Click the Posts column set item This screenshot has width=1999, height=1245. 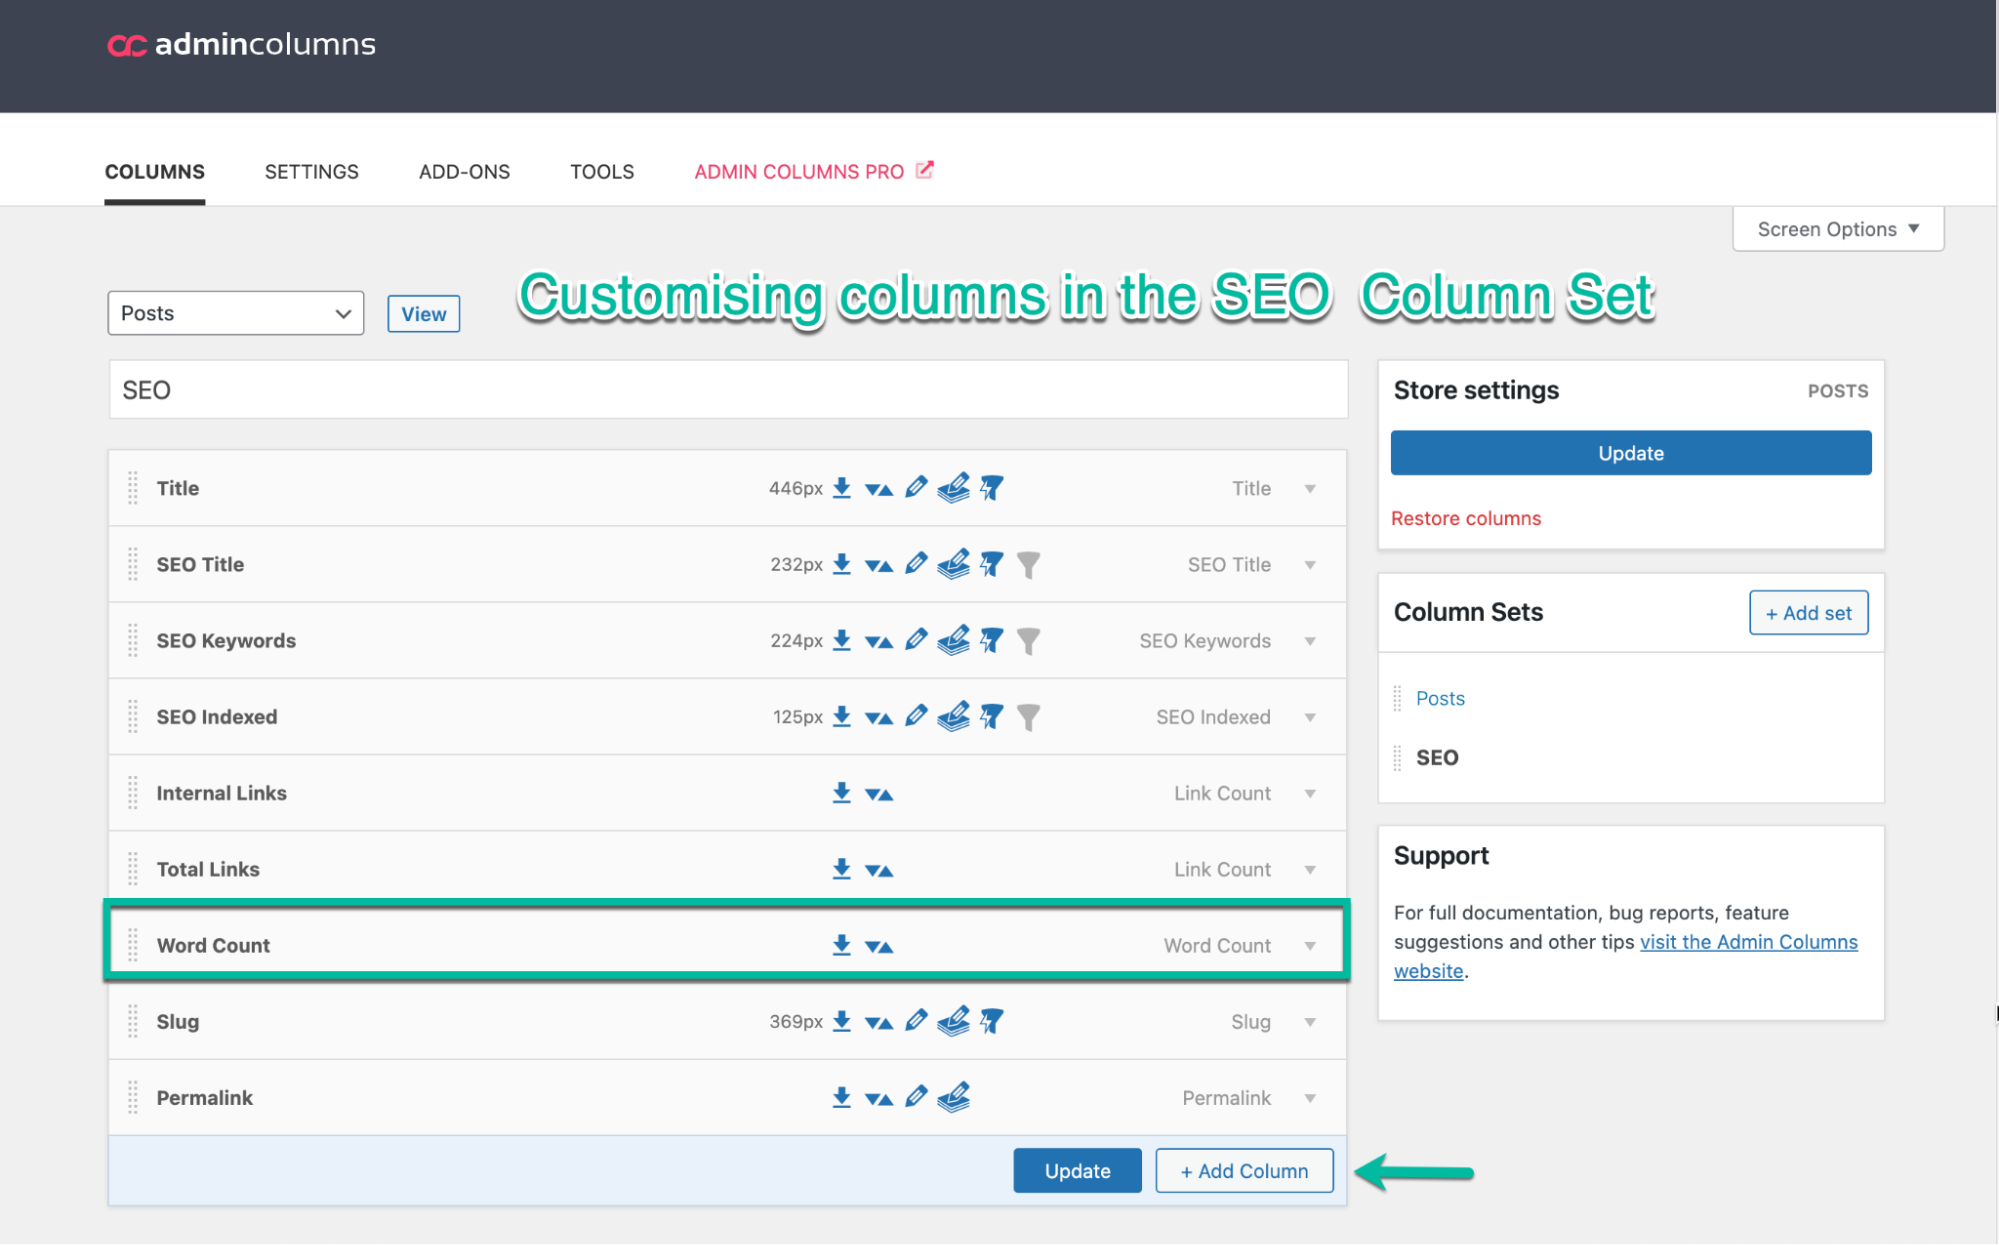pos(1440,697)
